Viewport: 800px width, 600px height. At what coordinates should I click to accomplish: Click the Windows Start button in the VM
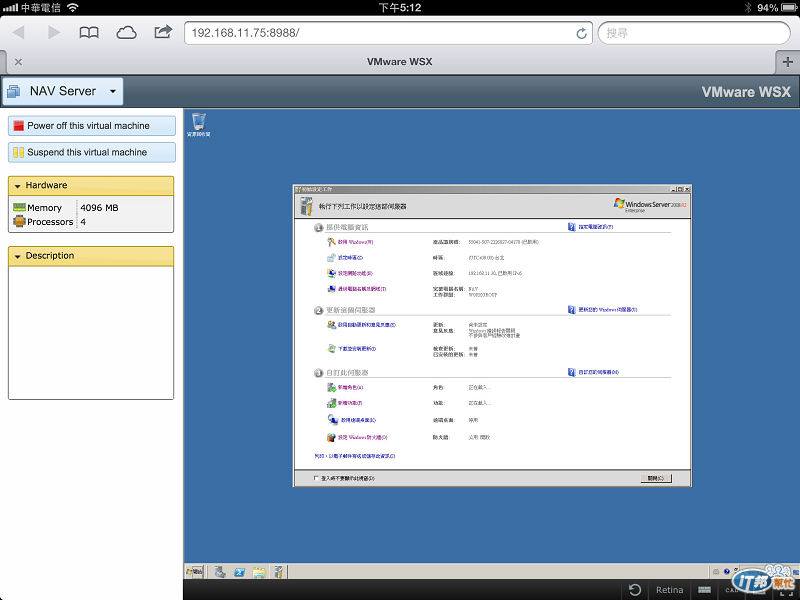pyautogui.click(x=195, y=572)
